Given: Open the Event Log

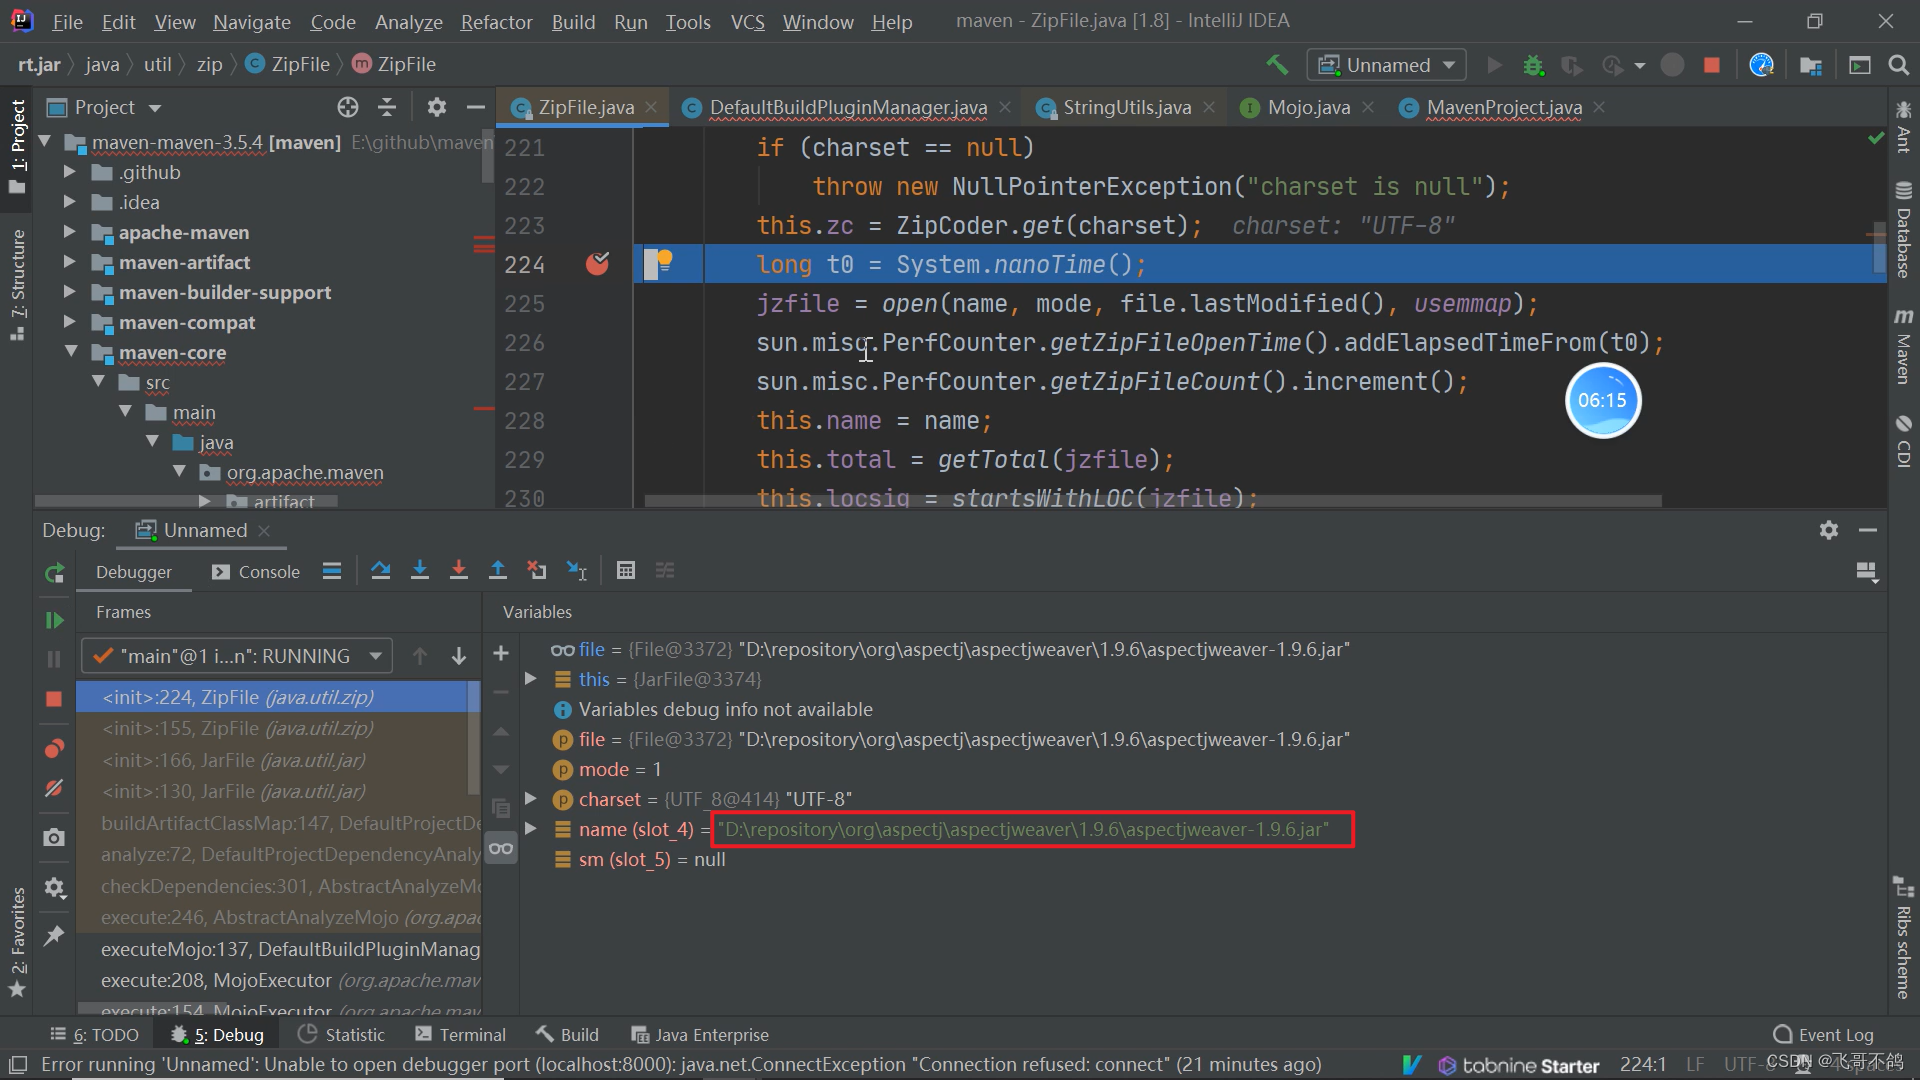Looking at the screenshot, I should [1823, 1035].
